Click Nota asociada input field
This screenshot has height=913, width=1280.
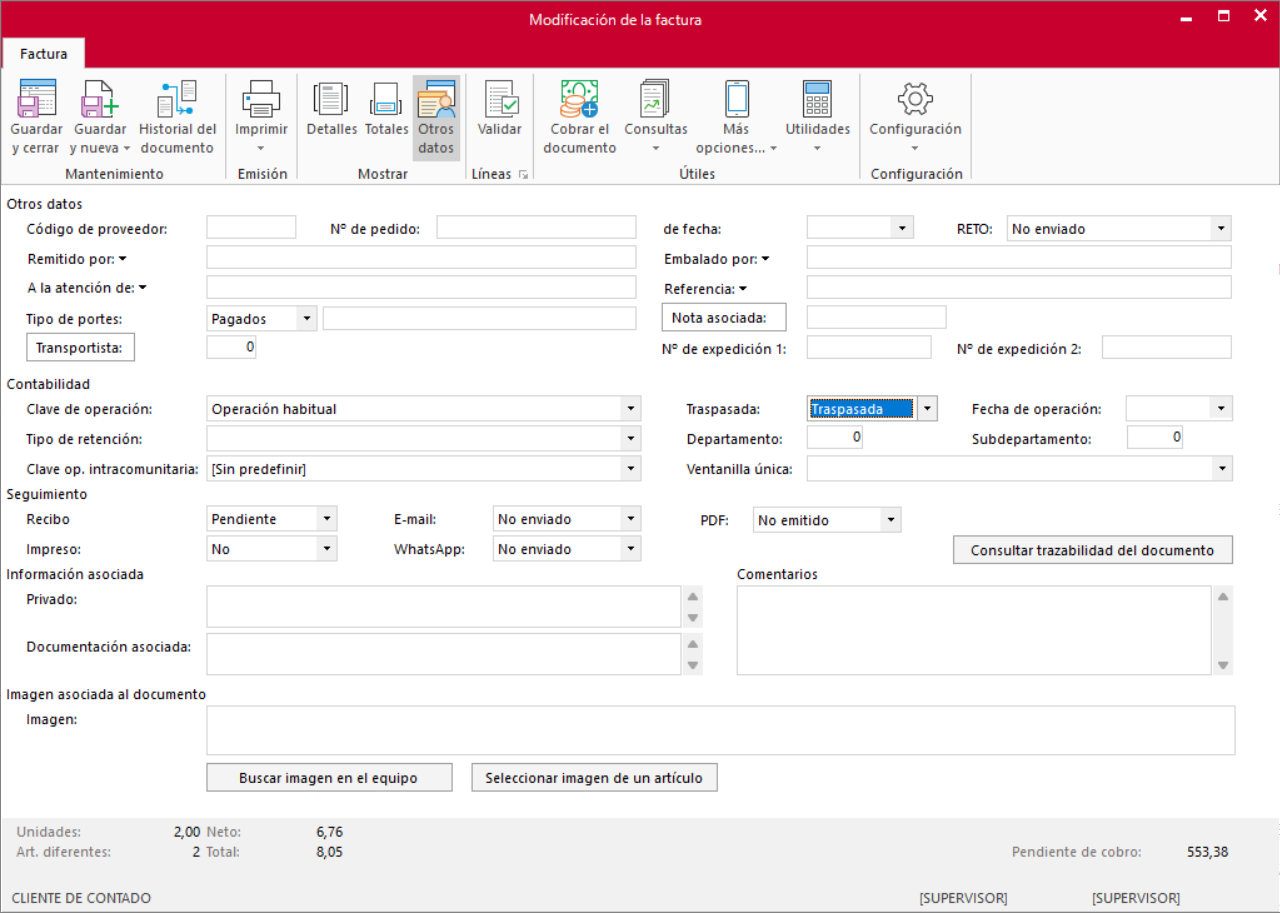tap(876, 318)
